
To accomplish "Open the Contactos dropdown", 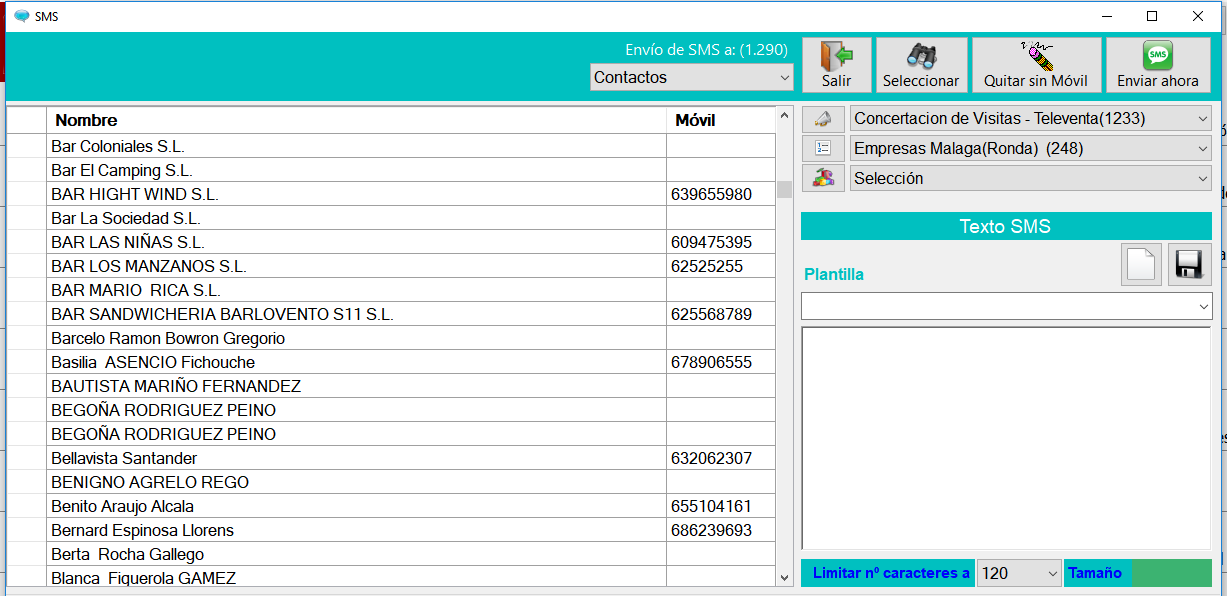I will (691, 77).
